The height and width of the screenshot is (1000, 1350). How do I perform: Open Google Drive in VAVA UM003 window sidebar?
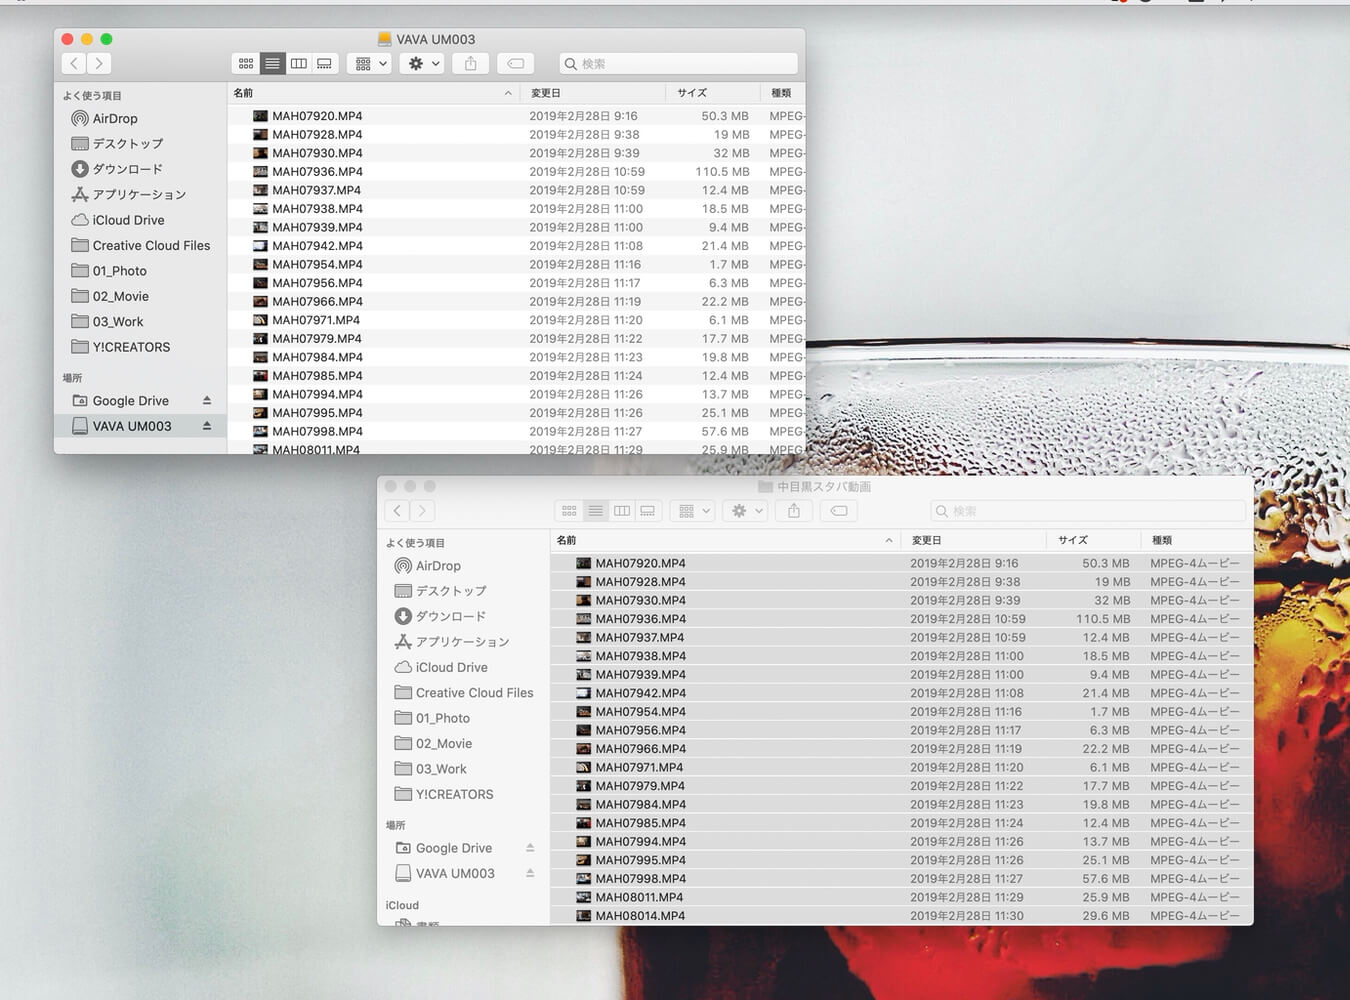pyautogui.click(x=130, y=401)
